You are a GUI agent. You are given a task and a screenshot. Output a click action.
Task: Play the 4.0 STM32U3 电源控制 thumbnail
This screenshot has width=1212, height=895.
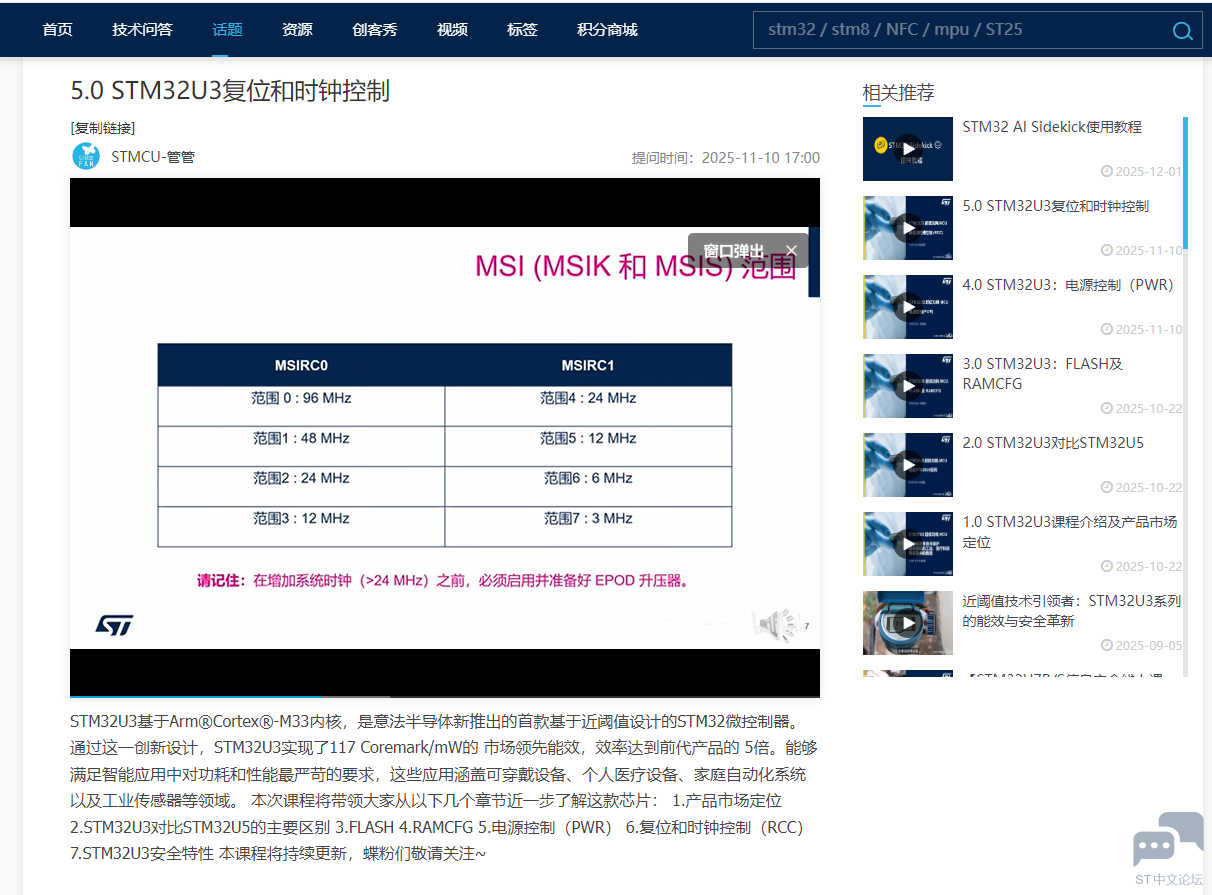click(908, 307)
